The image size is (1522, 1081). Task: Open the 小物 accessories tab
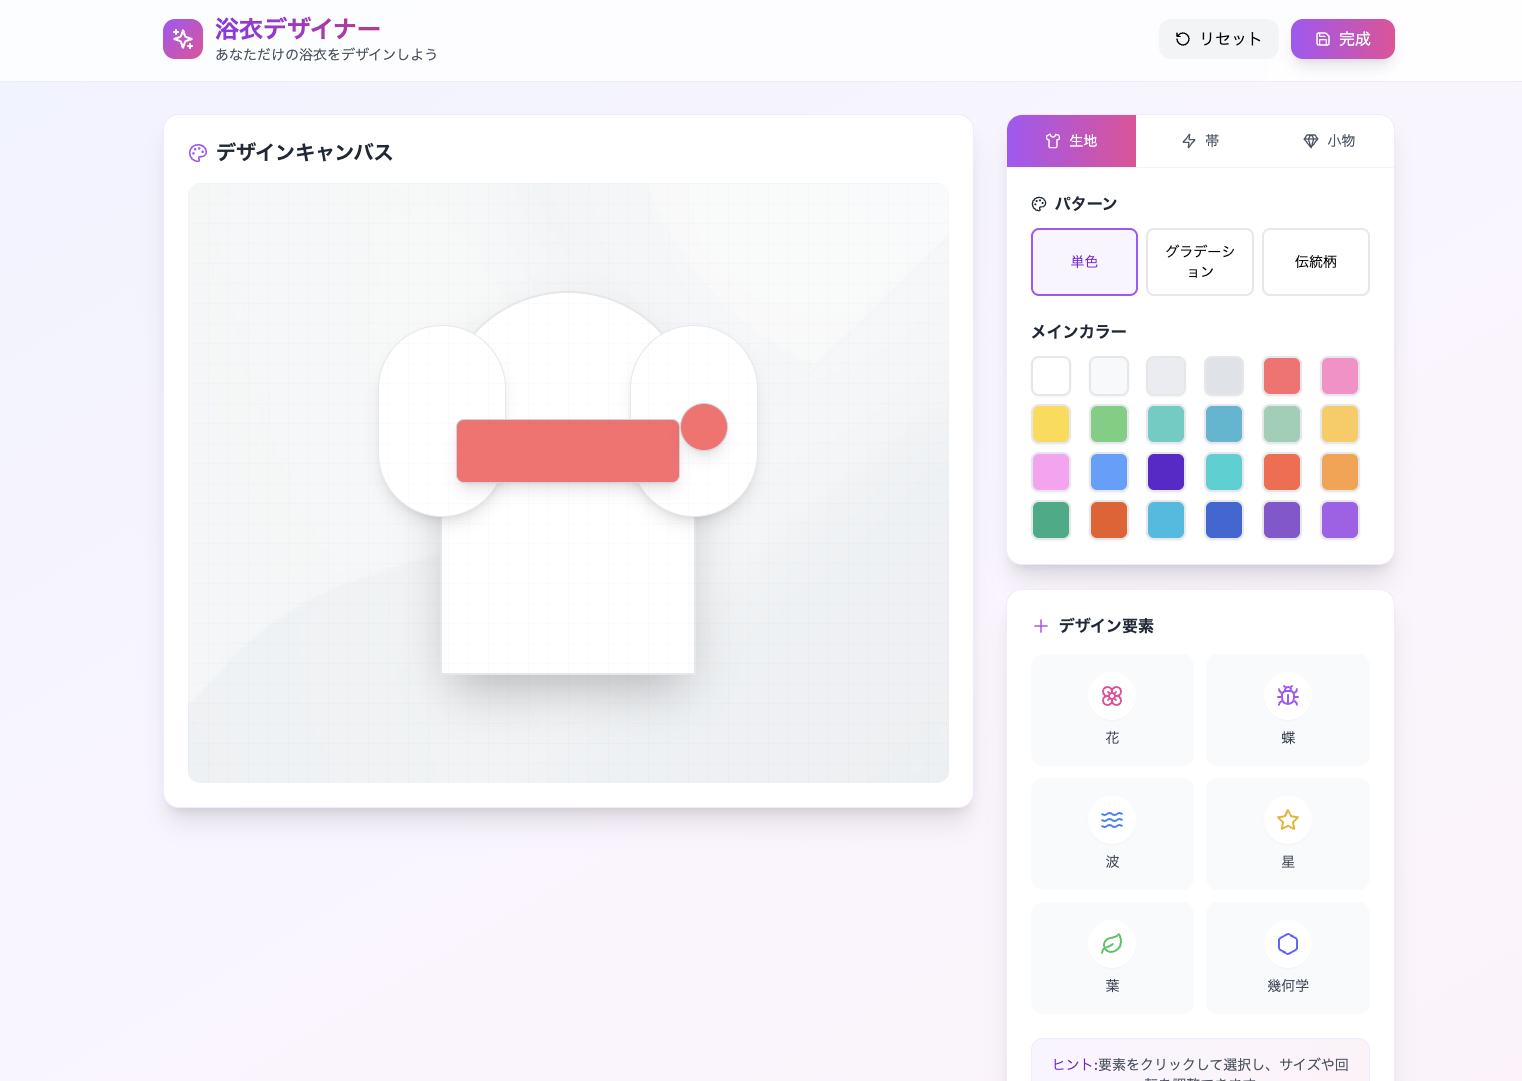tap(1329, 141)
